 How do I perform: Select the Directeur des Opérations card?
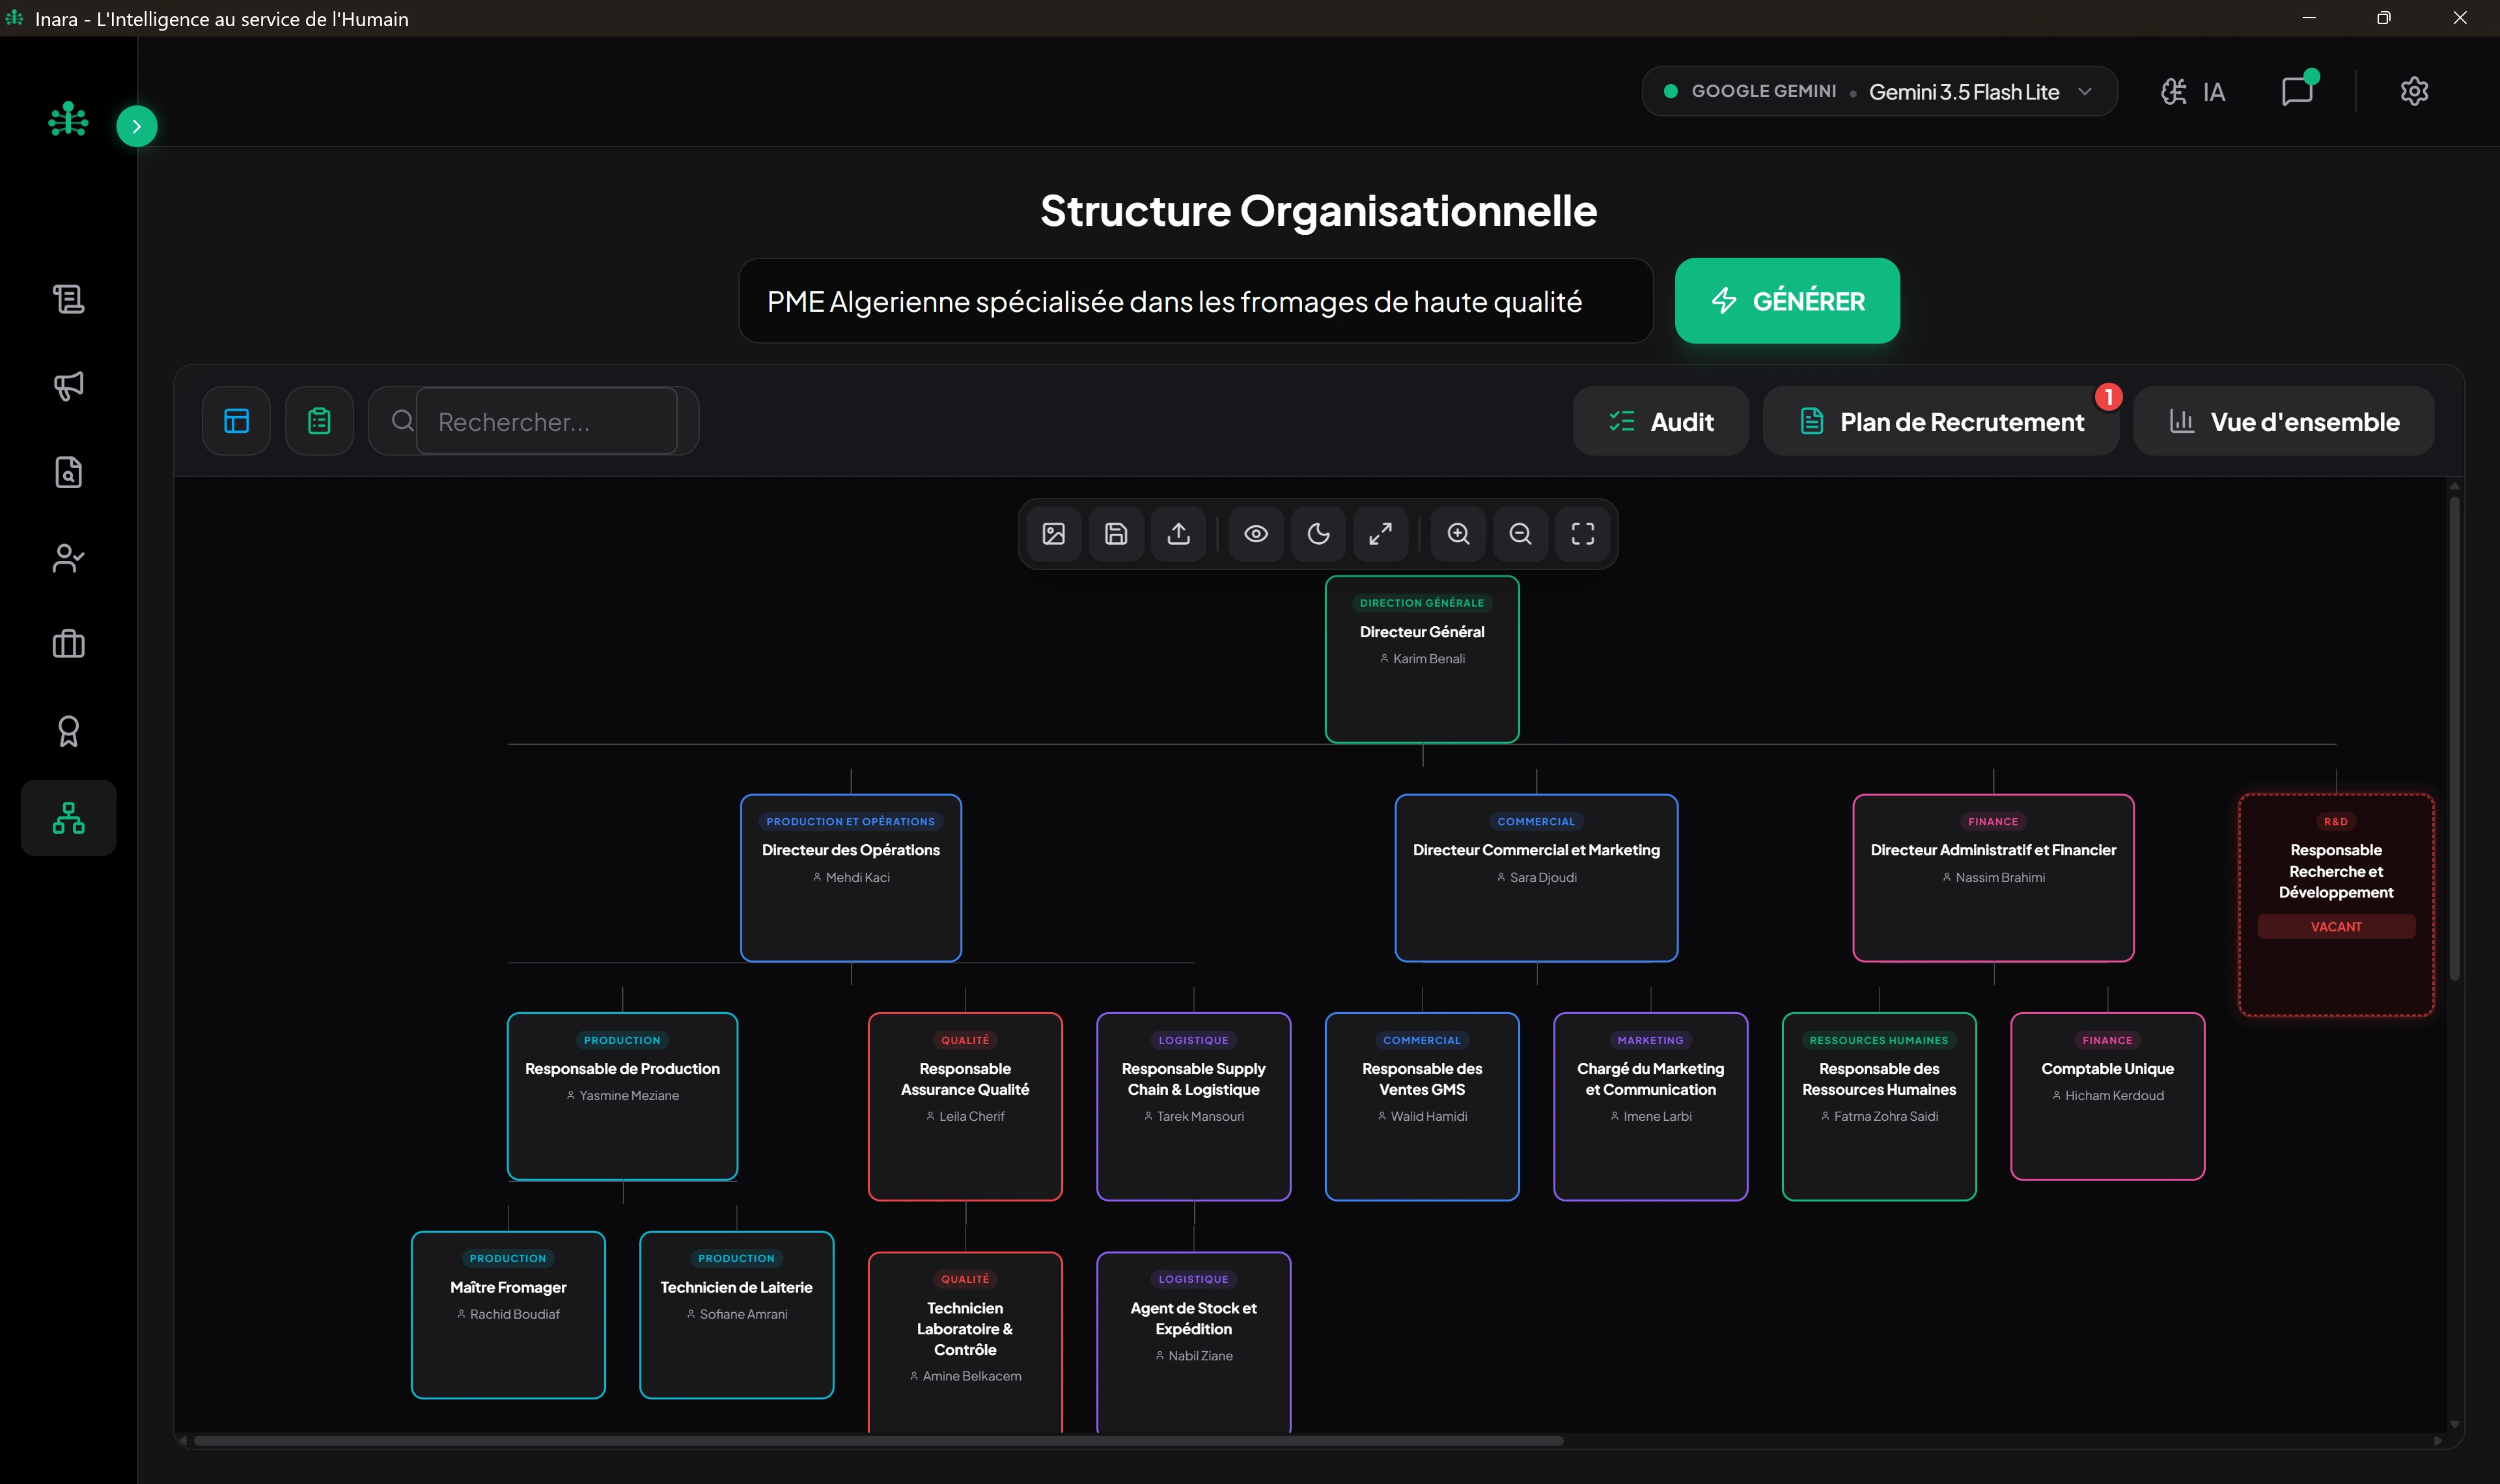(x=851, y=878)
